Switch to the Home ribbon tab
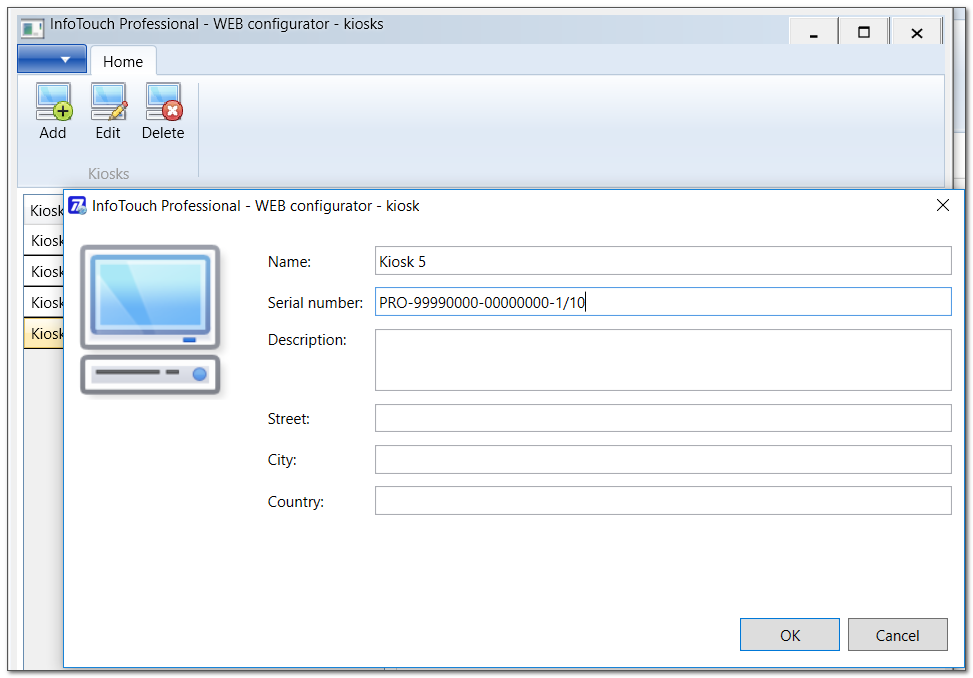Screen dimensions: 973x678 click(x=123, y=61)
